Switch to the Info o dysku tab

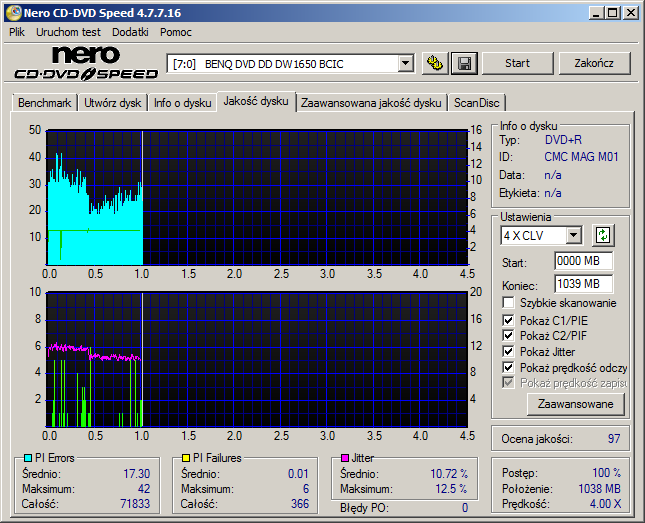coord(183,103)
